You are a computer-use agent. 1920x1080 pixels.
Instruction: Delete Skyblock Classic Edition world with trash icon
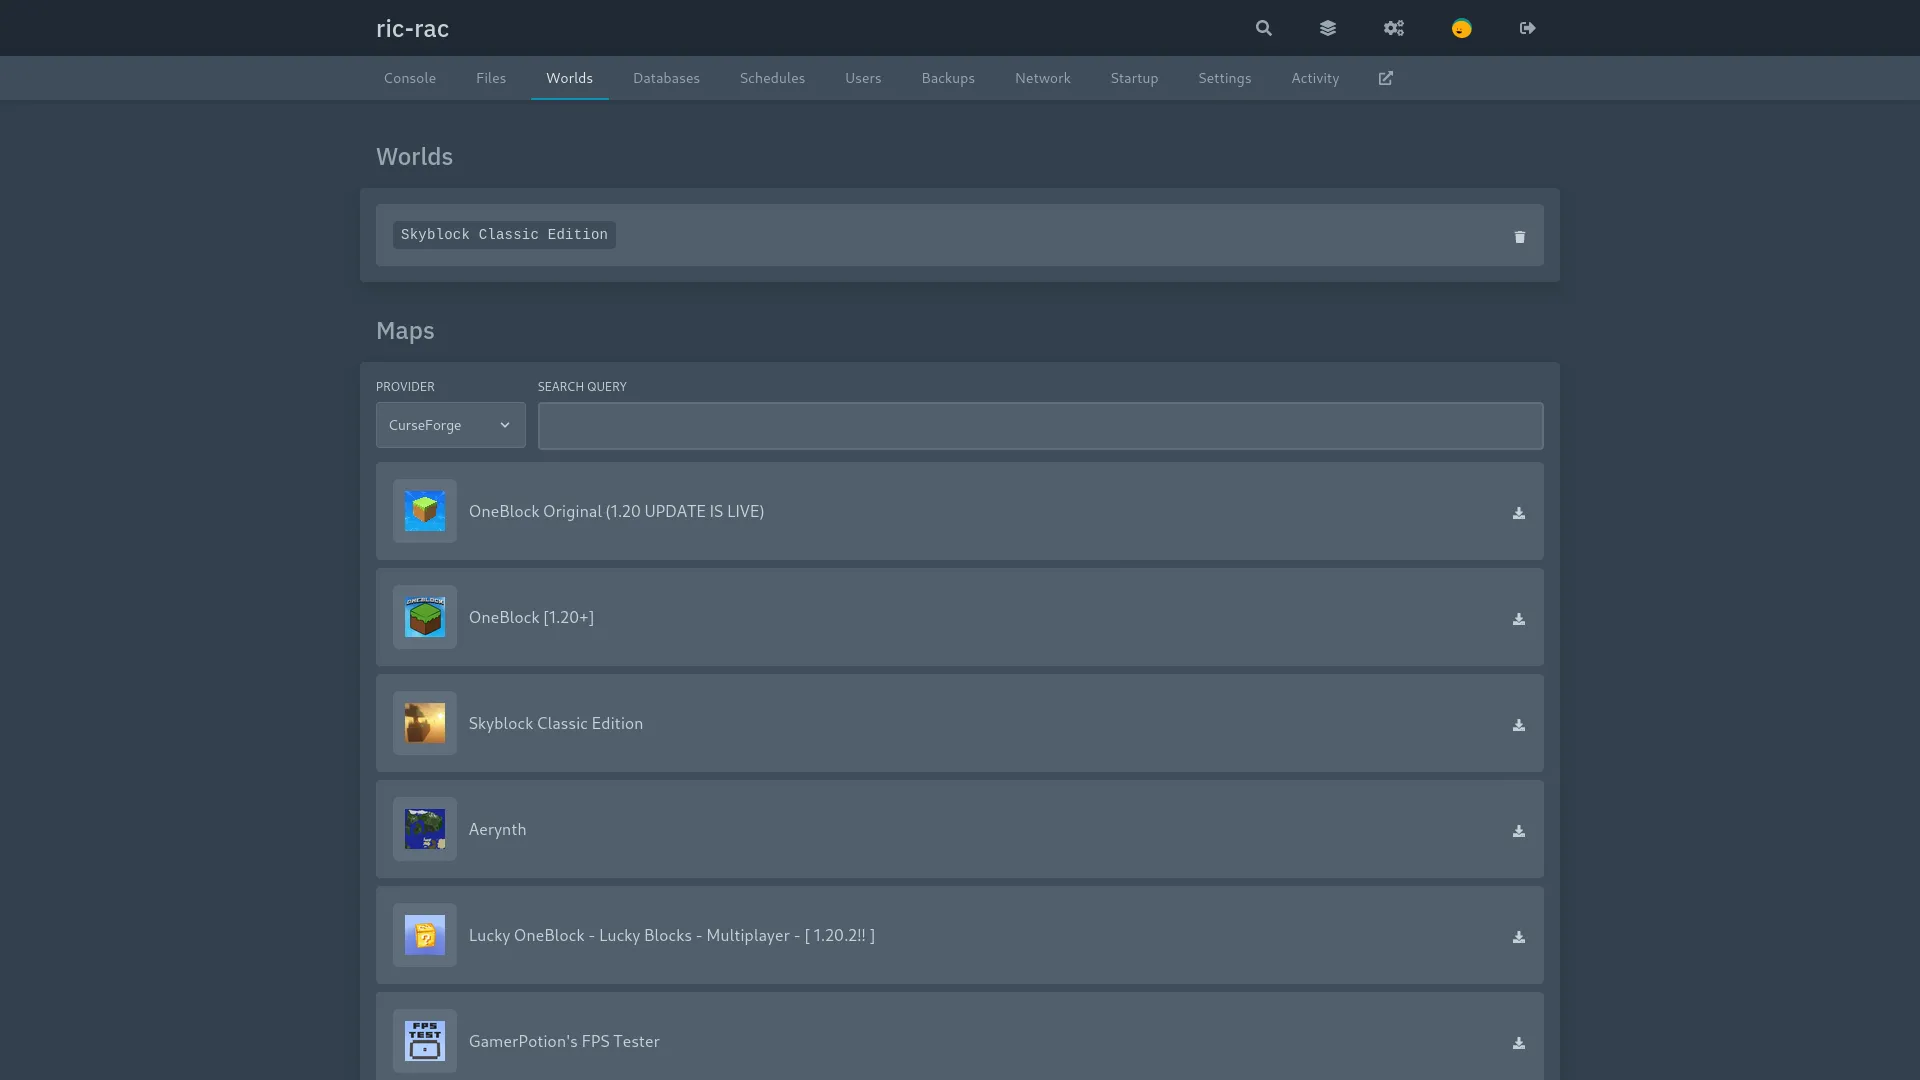1519,237
